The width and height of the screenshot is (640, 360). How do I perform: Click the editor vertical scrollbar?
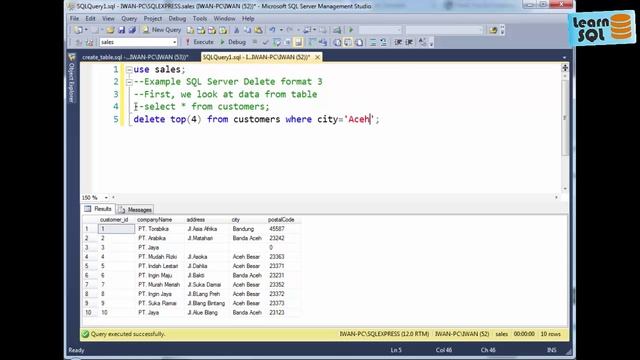tap(565, 118)
